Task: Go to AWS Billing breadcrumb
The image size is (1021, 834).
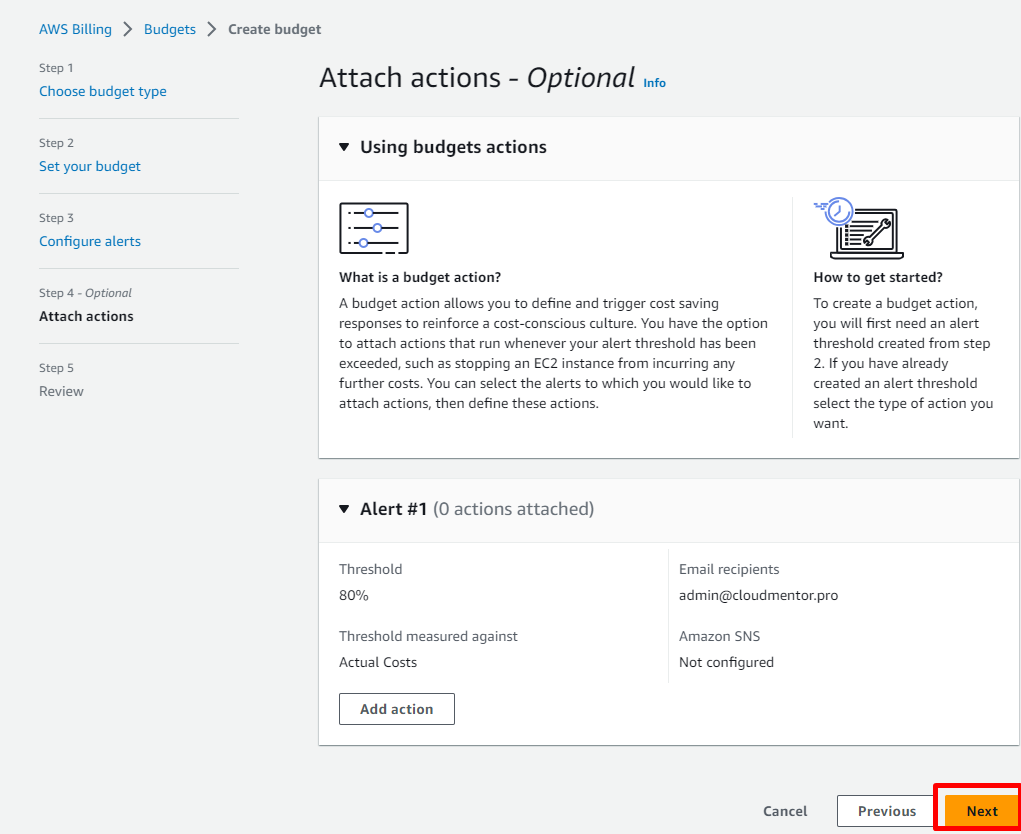Action: (75, 29)
